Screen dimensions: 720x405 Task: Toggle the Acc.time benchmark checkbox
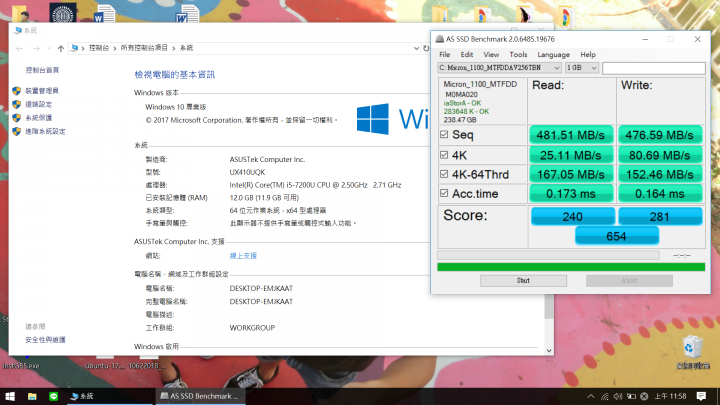click(444, 193)
